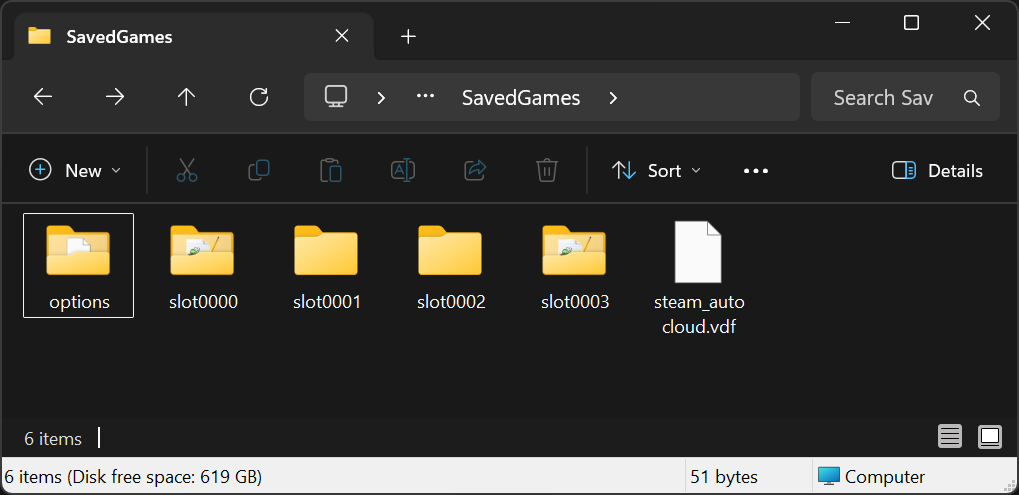Show hidden path via ellipsis in address bar
Screen dimensions: 1019x495
(425, 95)
